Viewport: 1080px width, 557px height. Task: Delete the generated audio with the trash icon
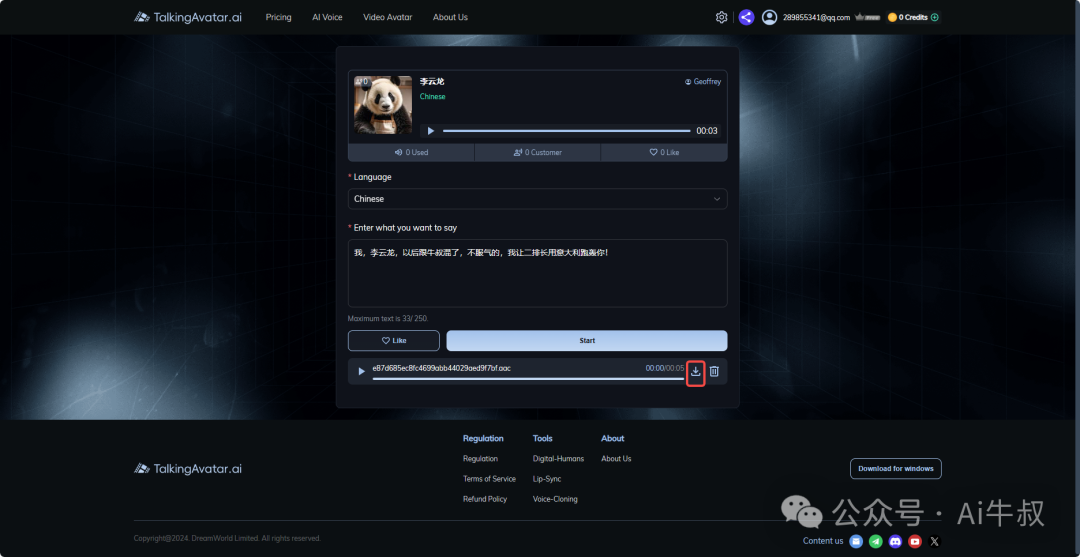[x=714, y=371]
